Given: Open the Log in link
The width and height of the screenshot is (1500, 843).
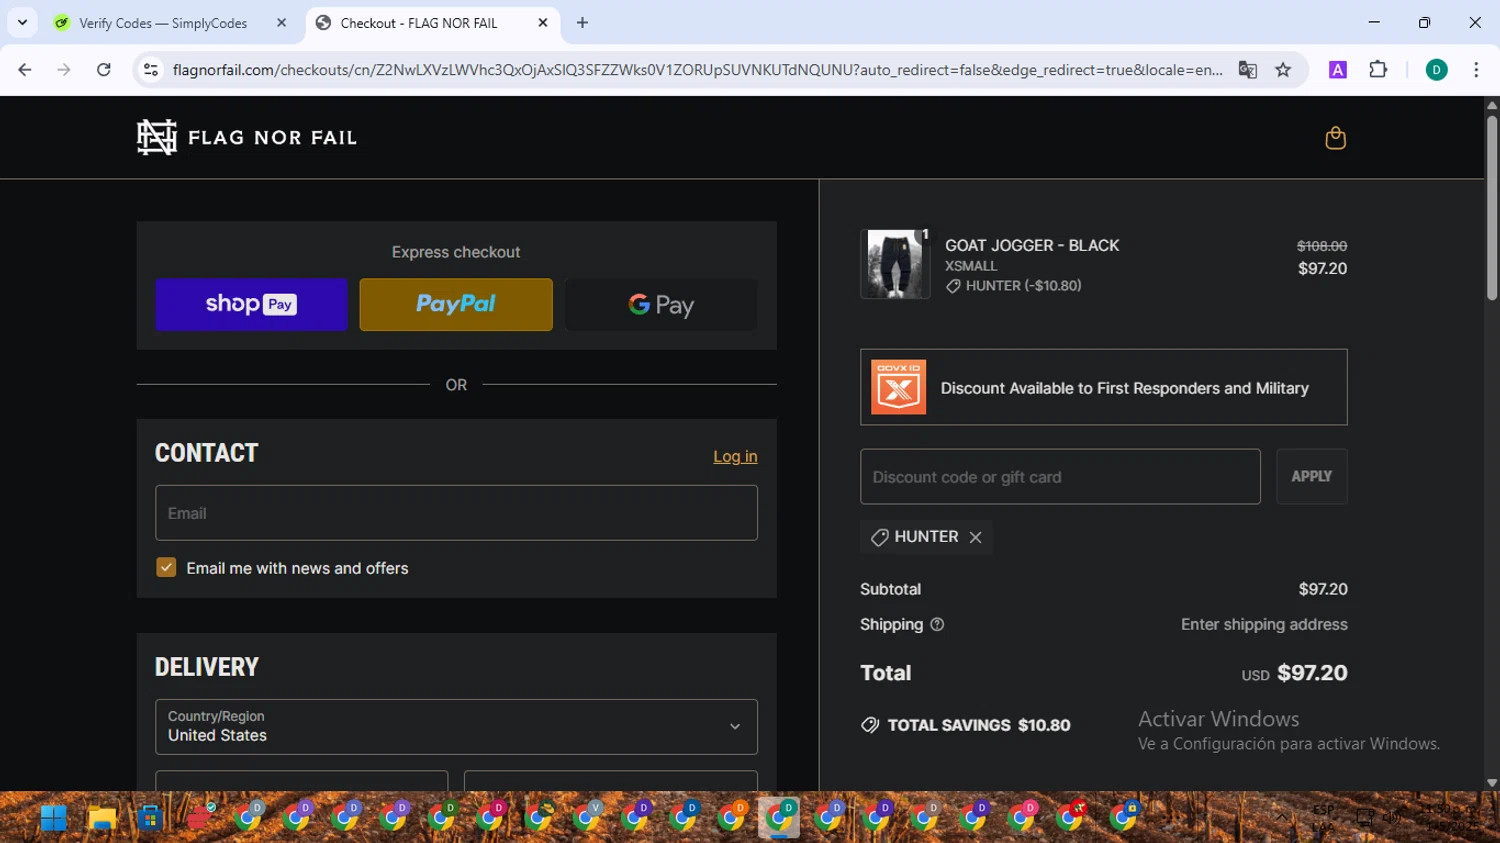Looking at the screenshot, I should click(x=735, y=456).
